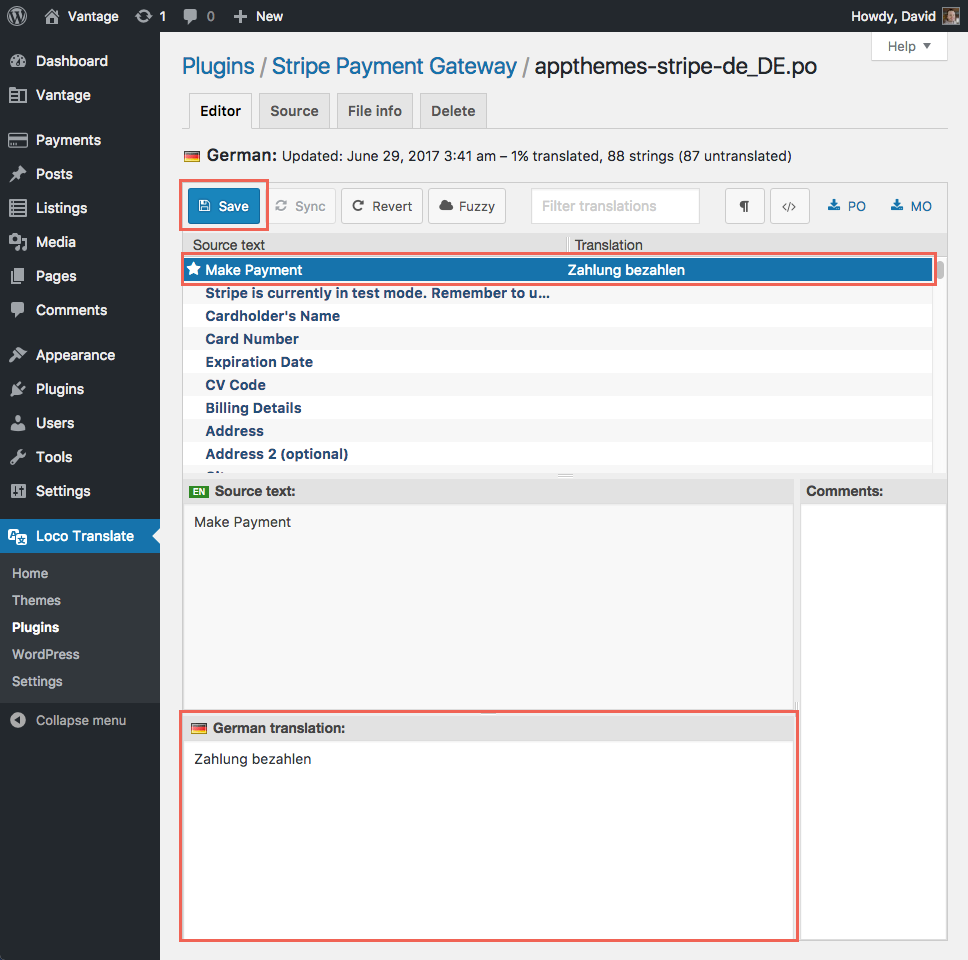Image resolution: width=968 pixels, height=960 pixels.
Task: Select the Address 2 (optional) string
Action: [x=558, y=454]
